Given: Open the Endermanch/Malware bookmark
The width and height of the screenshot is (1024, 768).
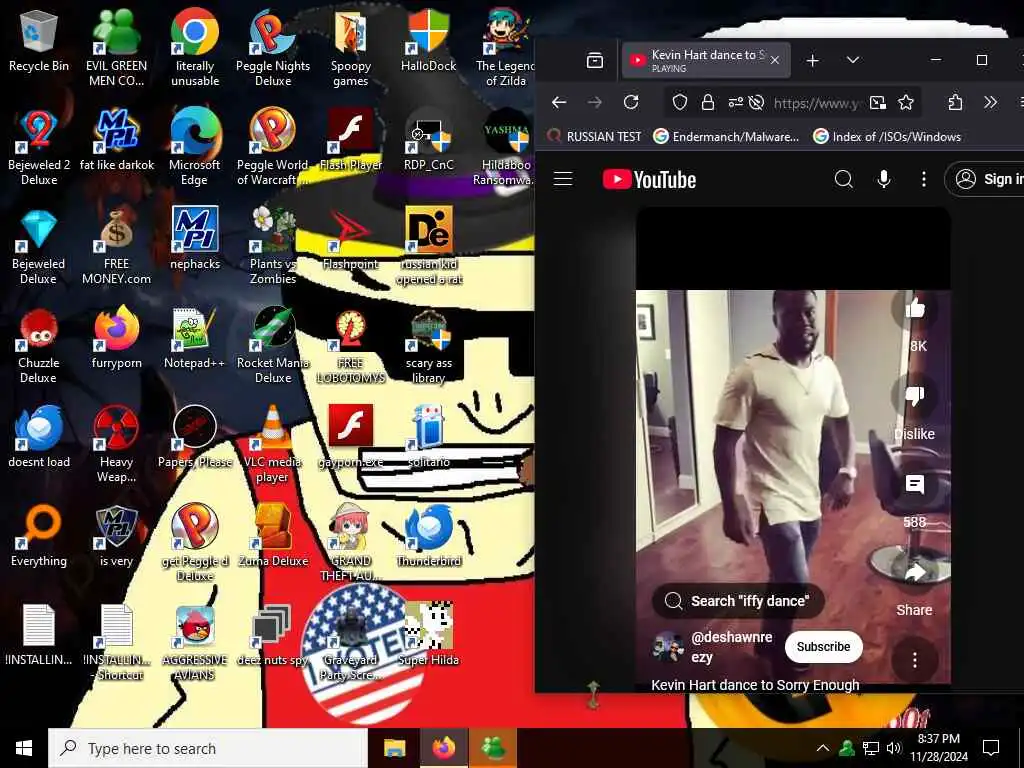Looking at the screenshot, I should pyautogui.click(x=726, y=136).
